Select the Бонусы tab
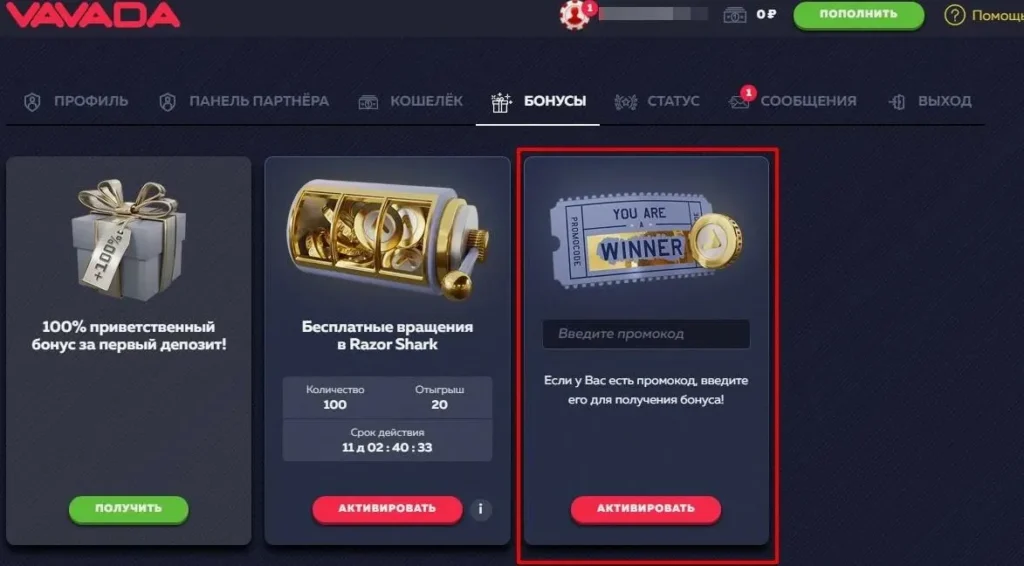The height and width of the screenshot is (566, 1024). point(538,101)
